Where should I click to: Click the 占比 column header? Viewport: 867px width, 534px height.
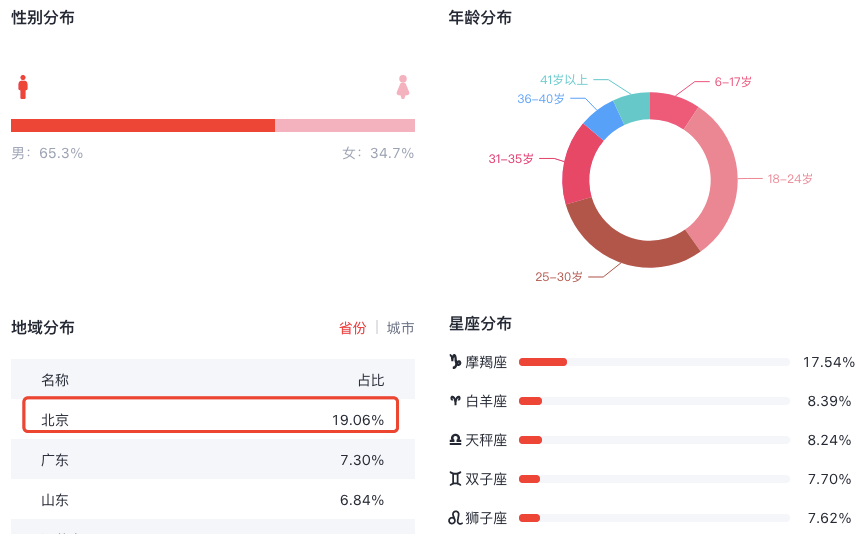[x=371, y=380]
